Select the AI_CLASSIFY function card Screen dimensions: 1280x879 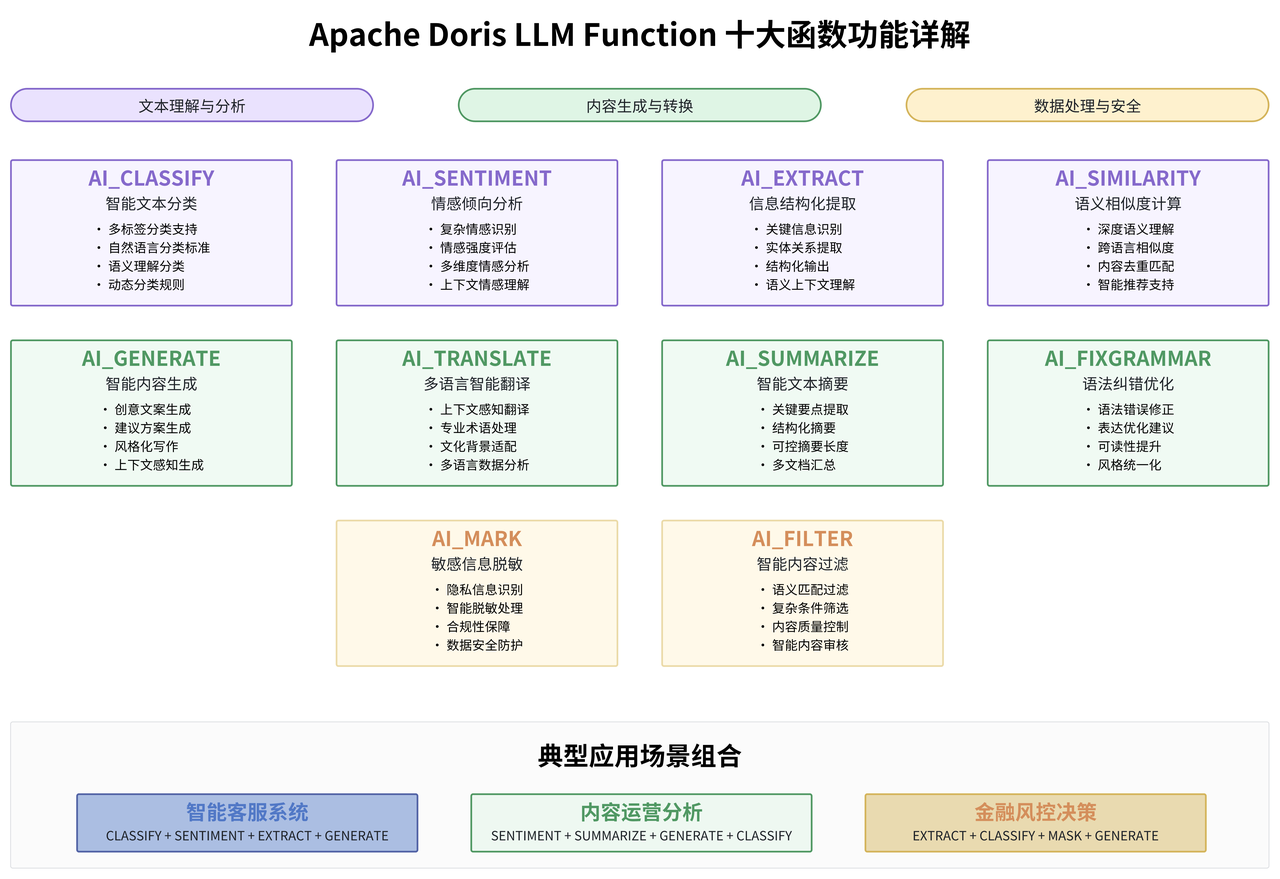[x=150, y=232]
